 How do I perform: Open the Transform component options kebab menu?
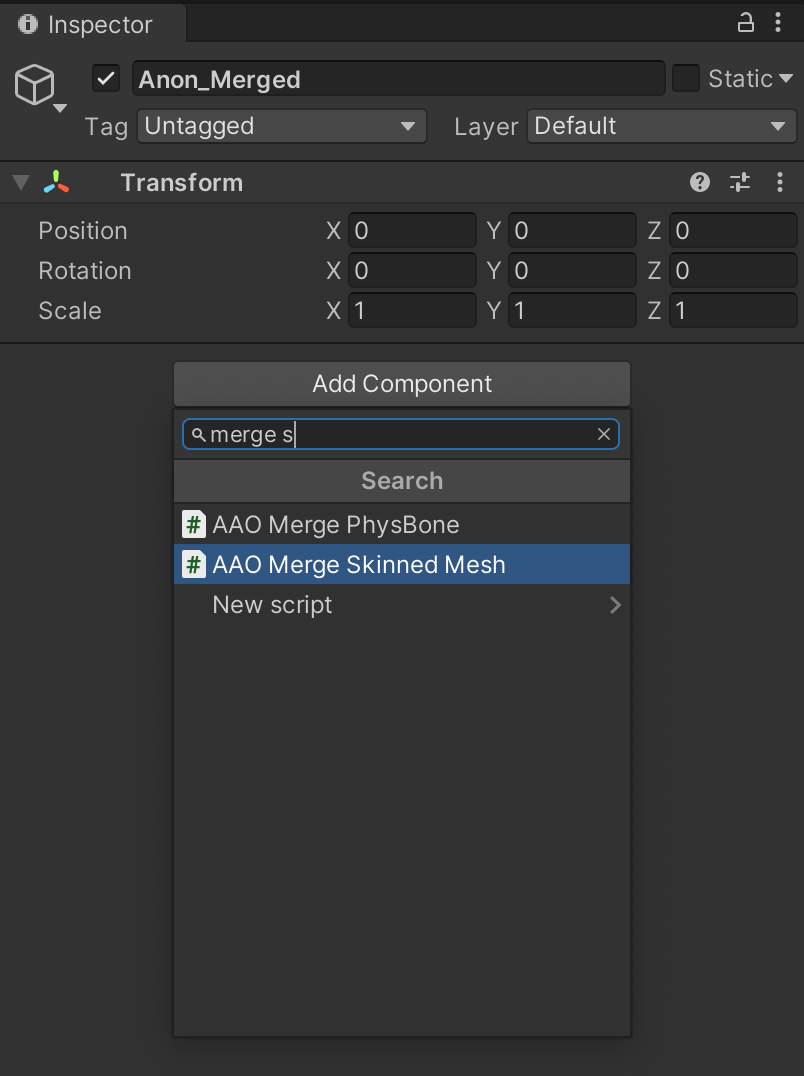[x=780, y=182]
